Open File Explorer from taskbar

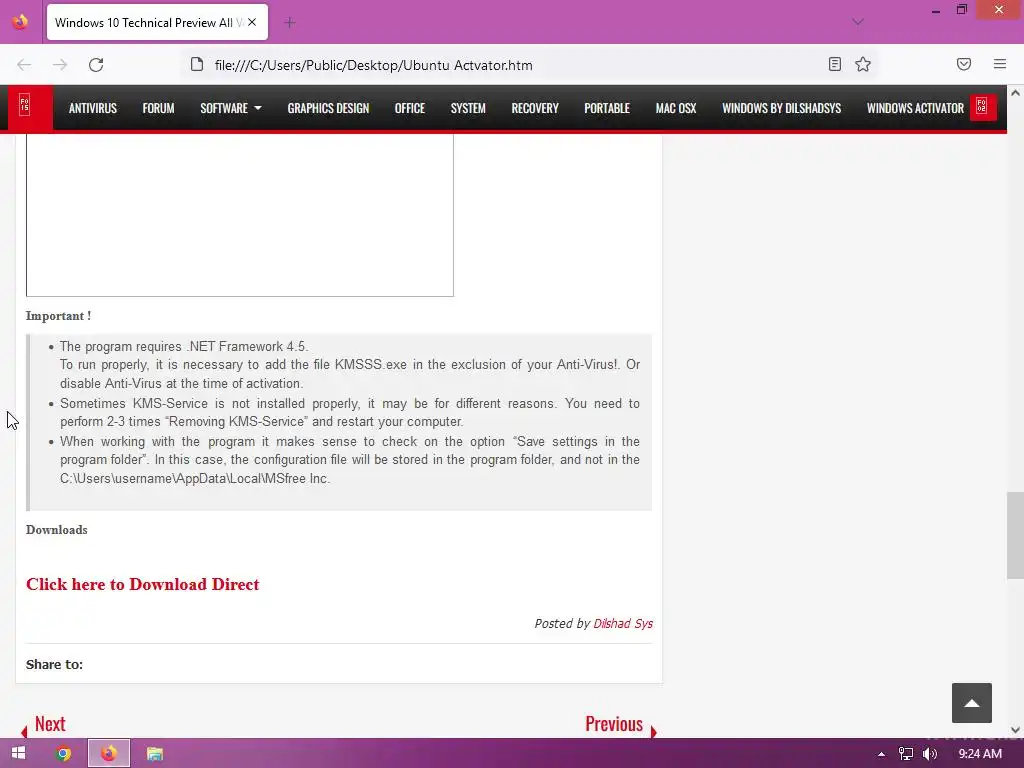click(155, 754)
